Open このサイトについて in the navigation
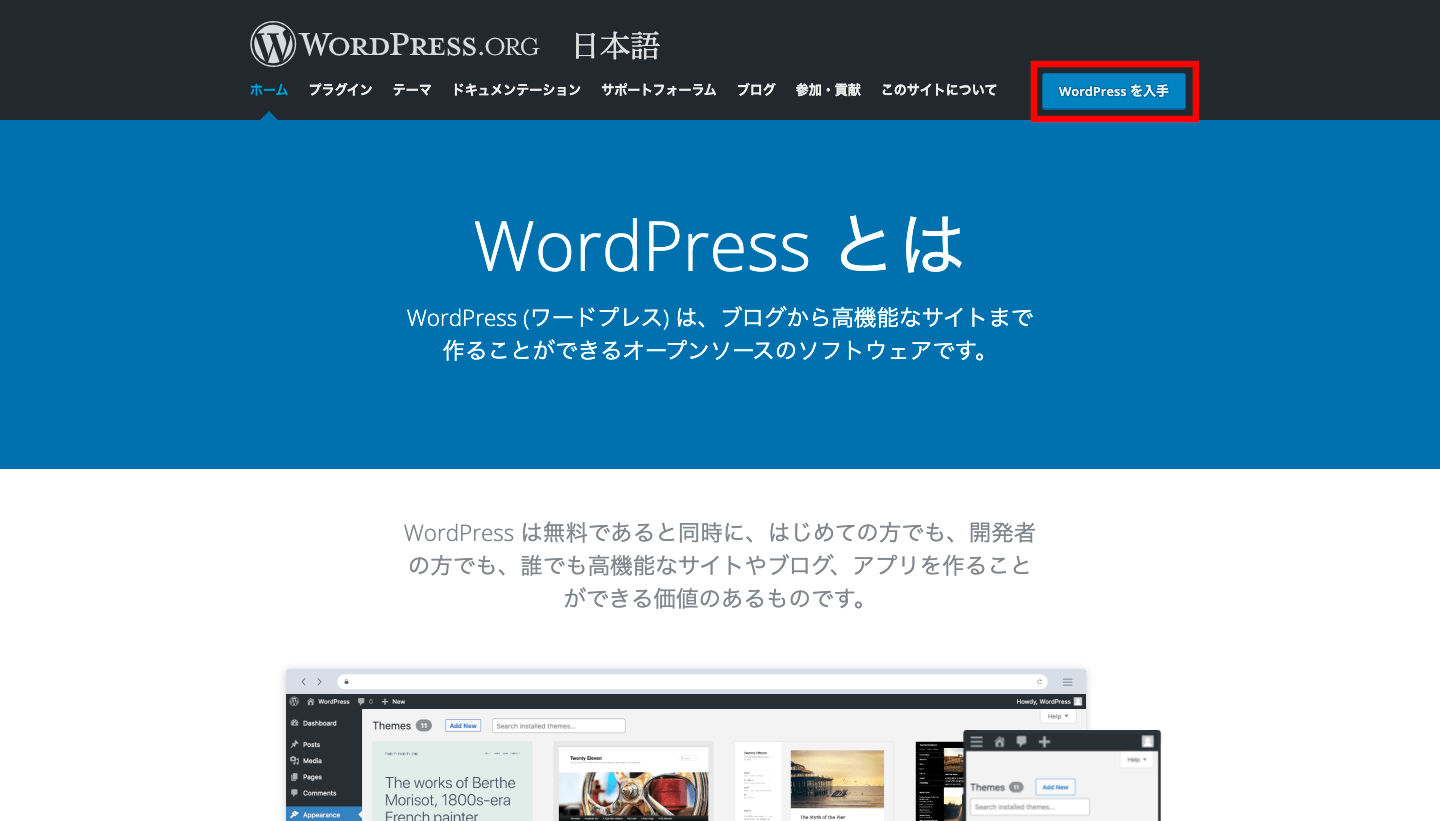This screenshot has height=821, width=1440. (x=939, y=90)
